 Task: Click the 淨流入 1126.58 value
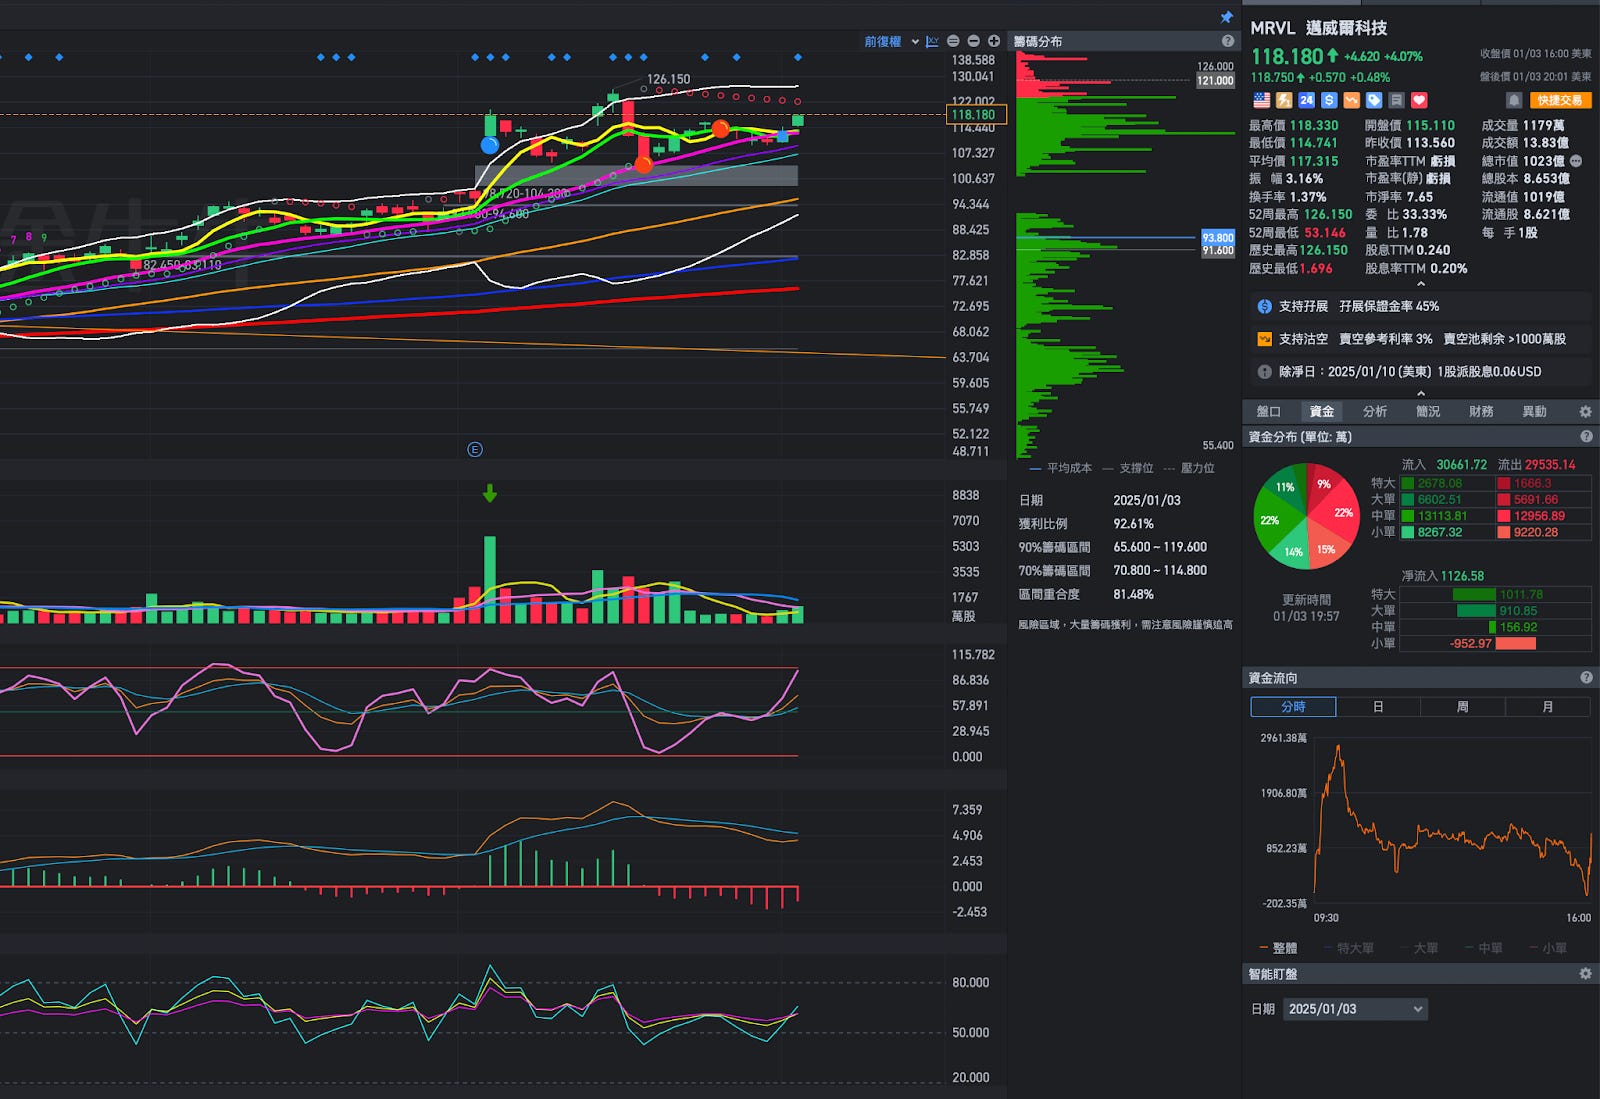click(x=1462, y=576)
